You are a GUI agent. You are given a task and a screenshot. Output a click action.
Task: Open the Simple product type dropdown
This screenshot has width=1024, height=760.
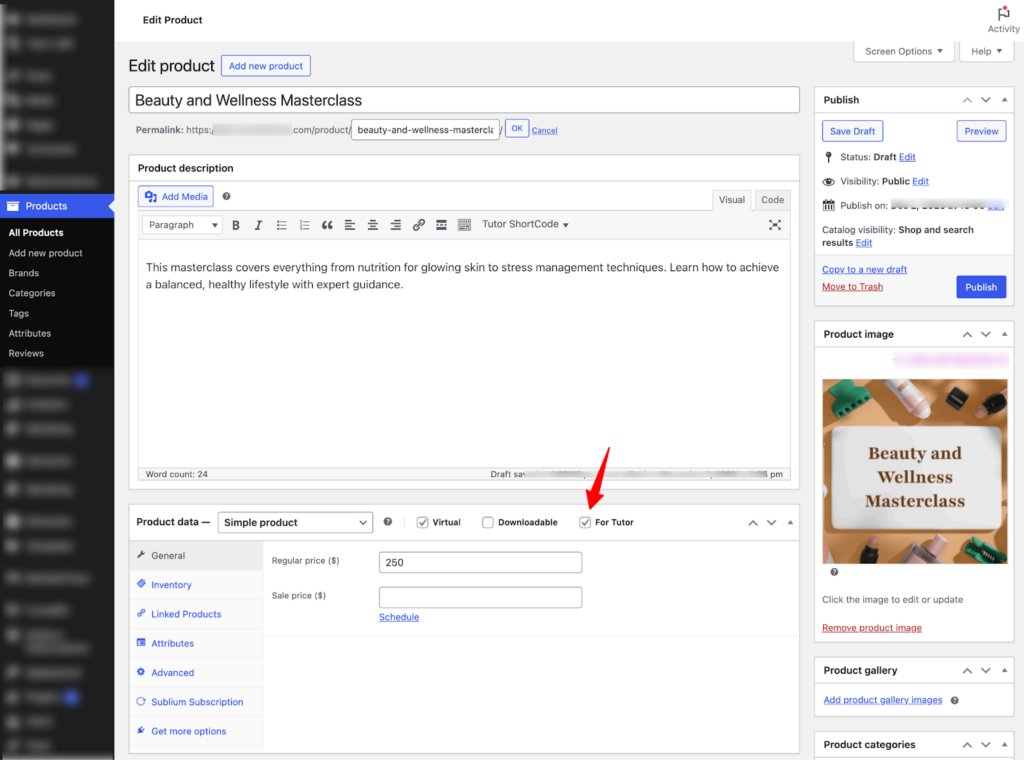295,522
